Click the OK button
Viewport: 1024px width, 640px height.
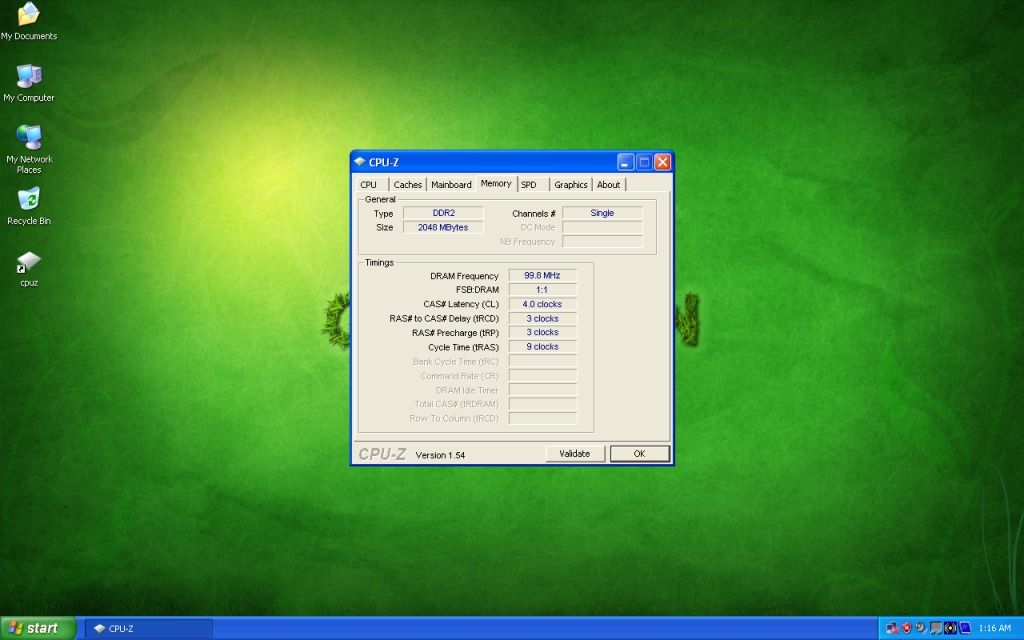pyautogui.click(x=639, y=454)
